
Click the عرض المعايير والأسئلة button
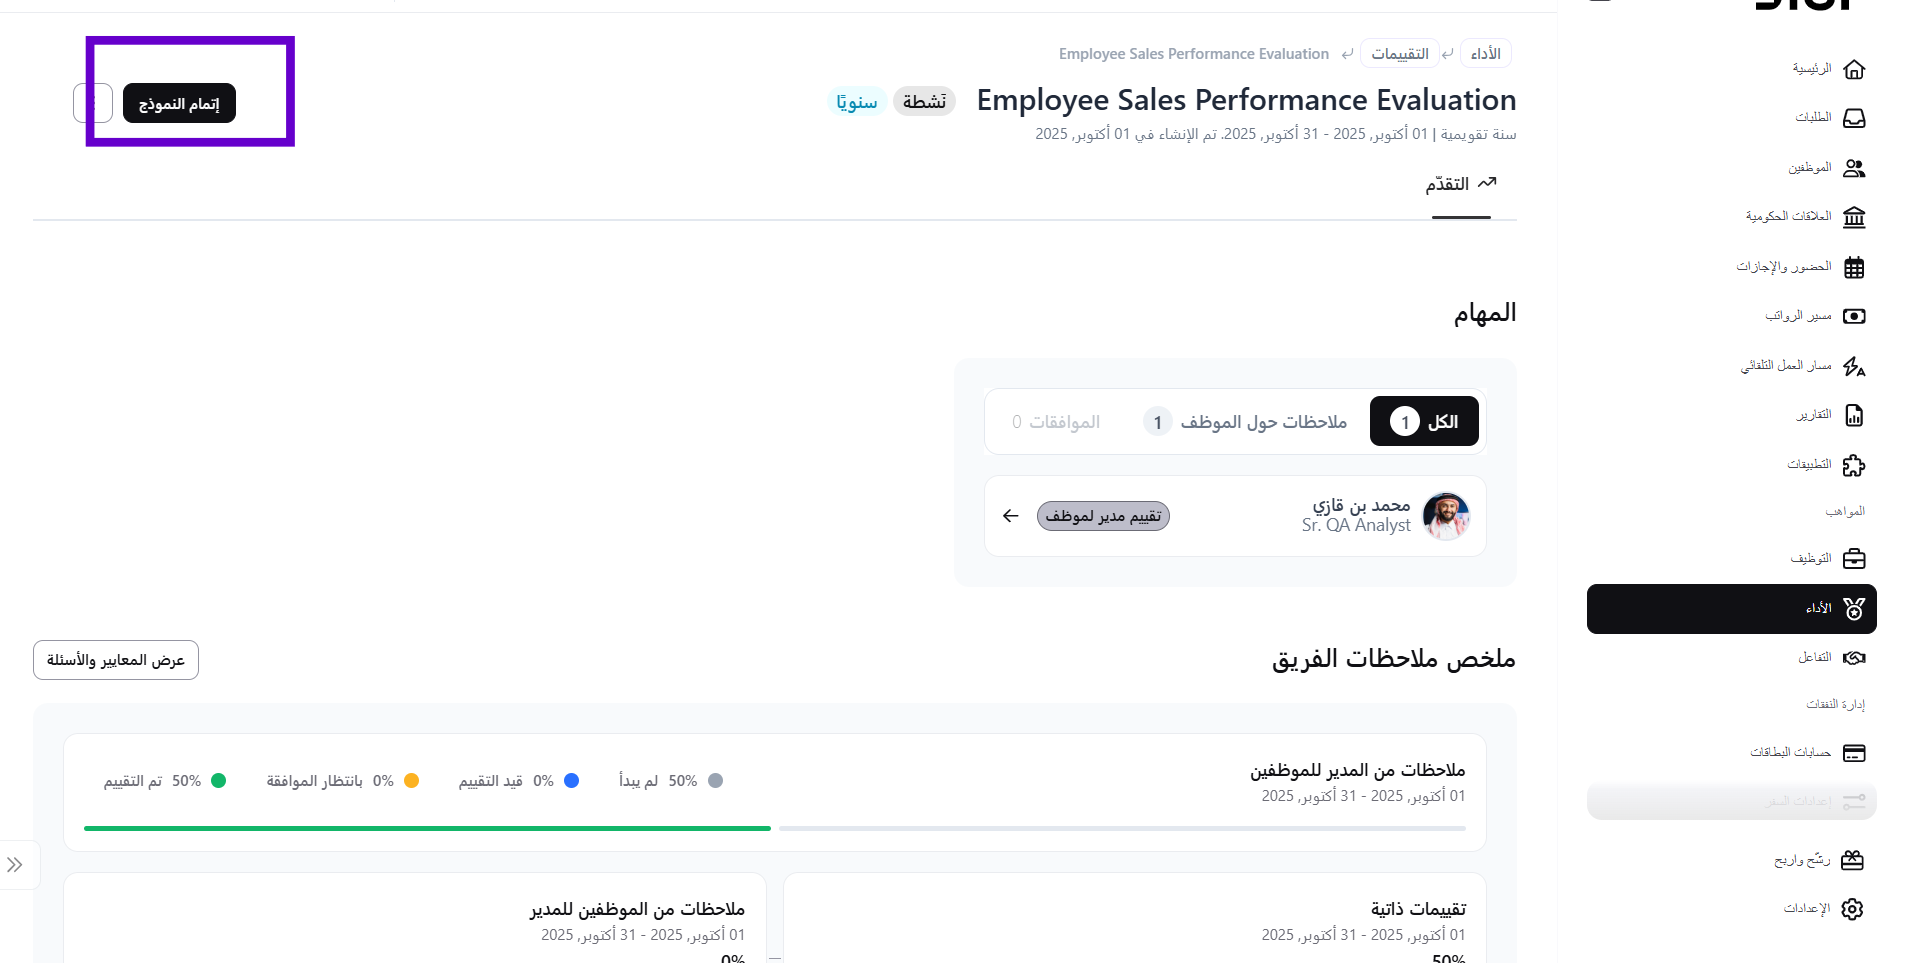tap(116, 660)
